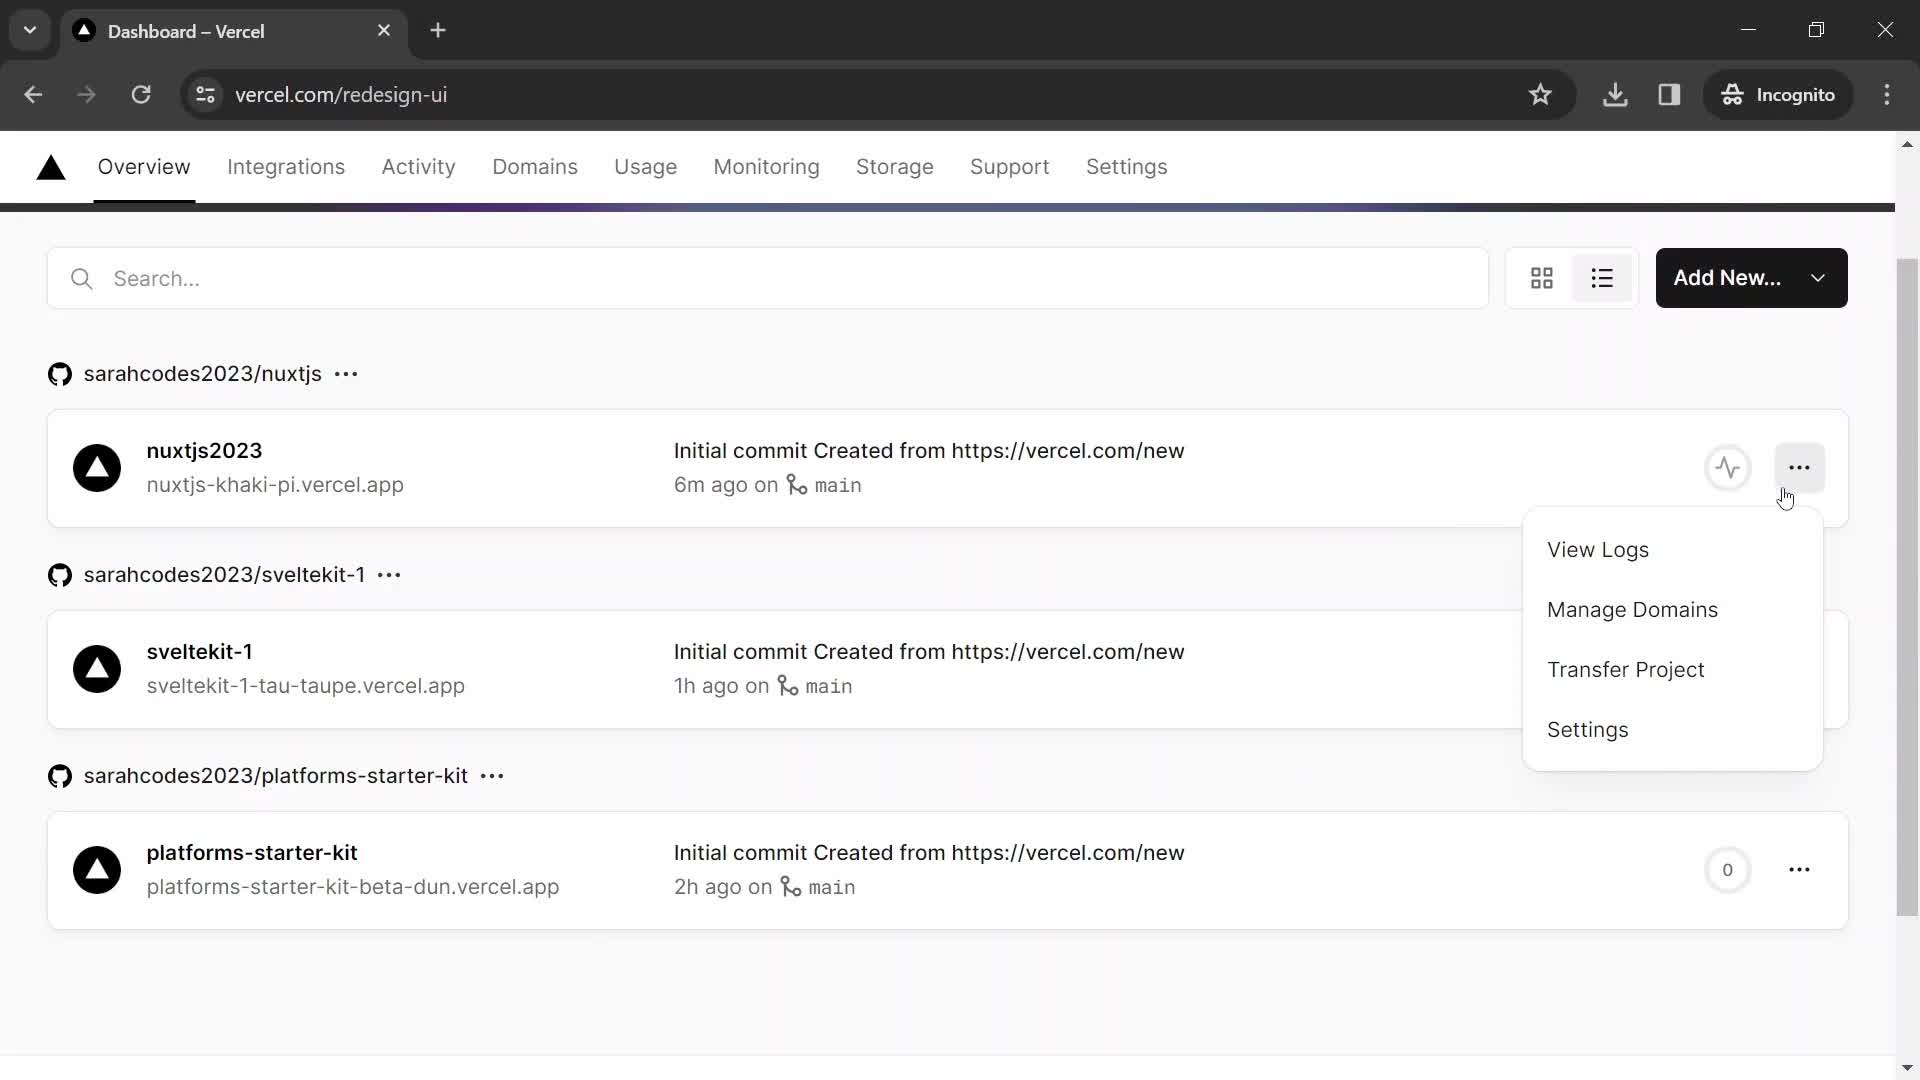Choose View Logs from the menu
This screenshot has width=1920, height=1080.
click(x=1672, y=550)
